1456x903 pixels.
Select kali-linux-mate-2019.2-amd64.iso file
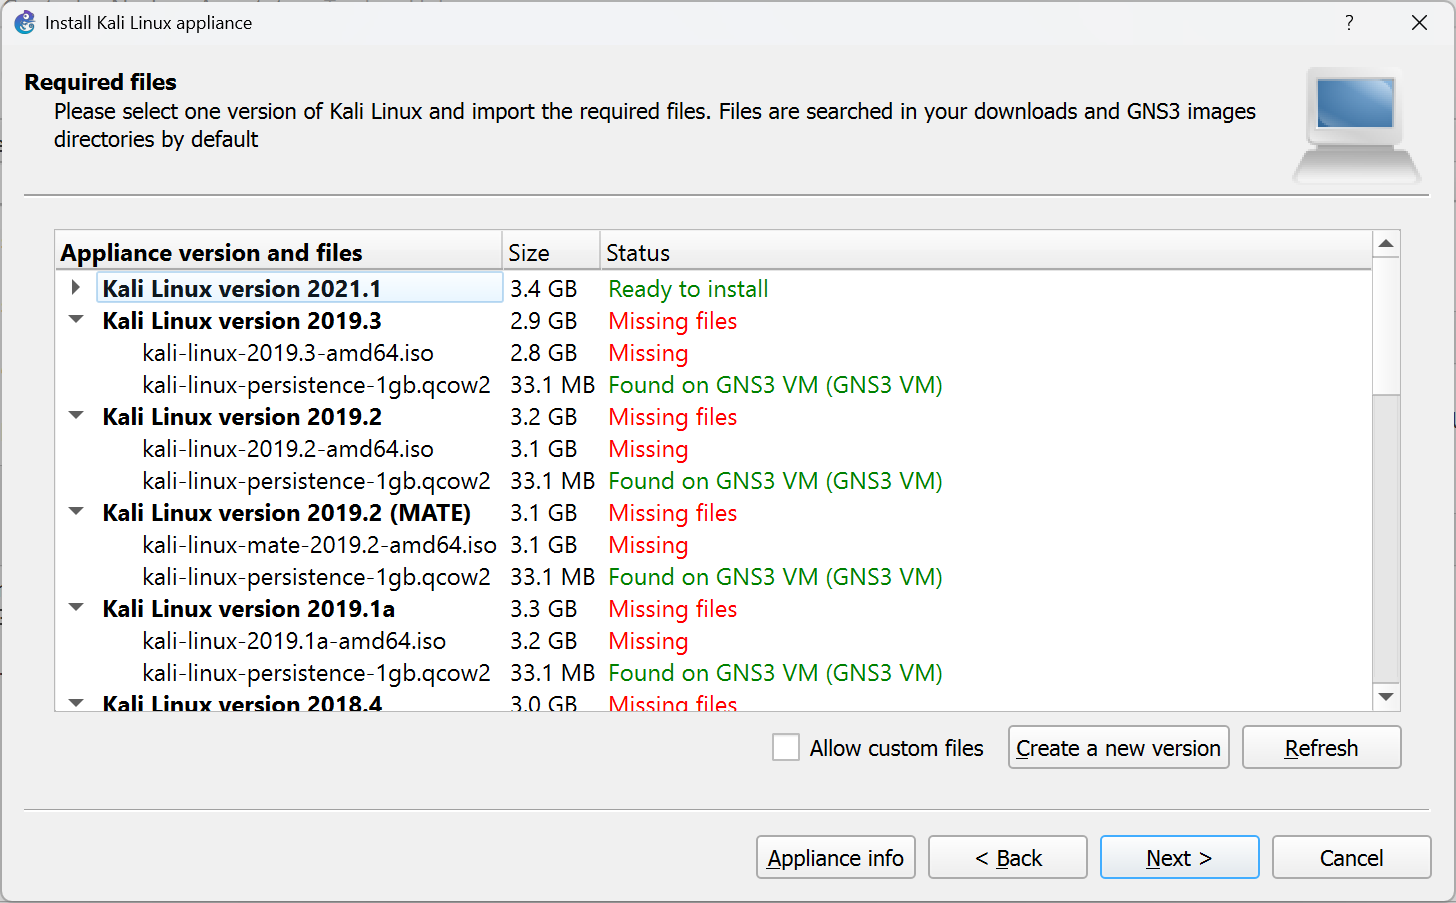coord(320,544)
